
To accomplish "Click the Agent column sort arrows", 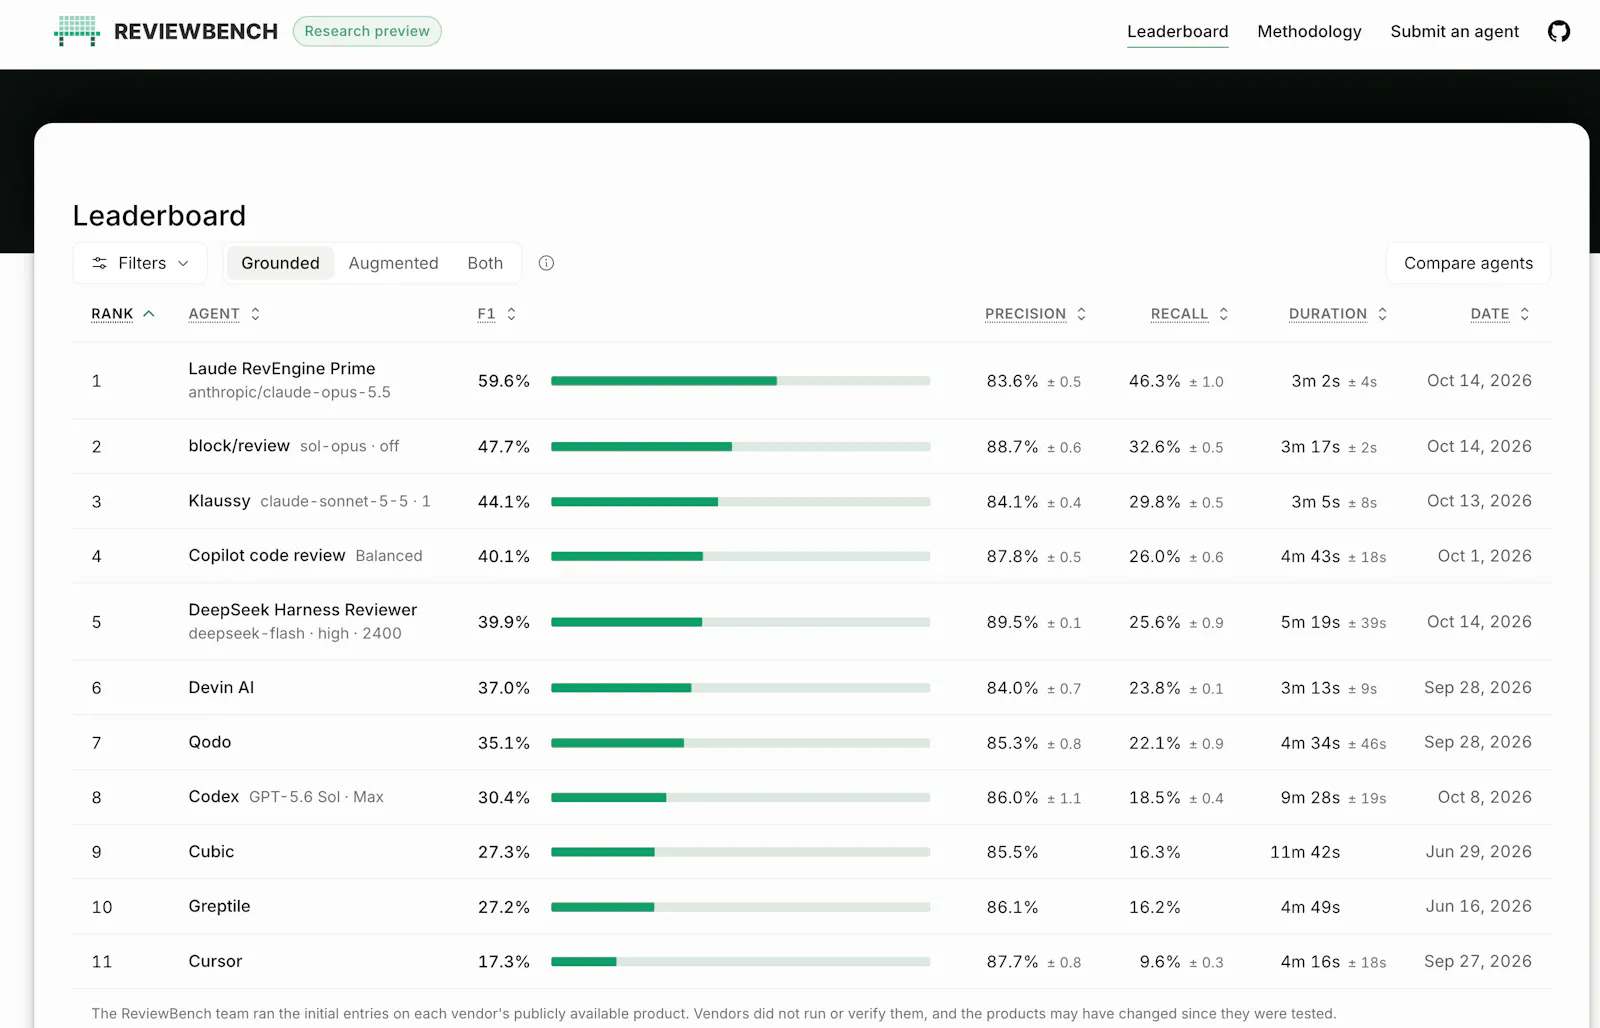I will pos(255,314).
